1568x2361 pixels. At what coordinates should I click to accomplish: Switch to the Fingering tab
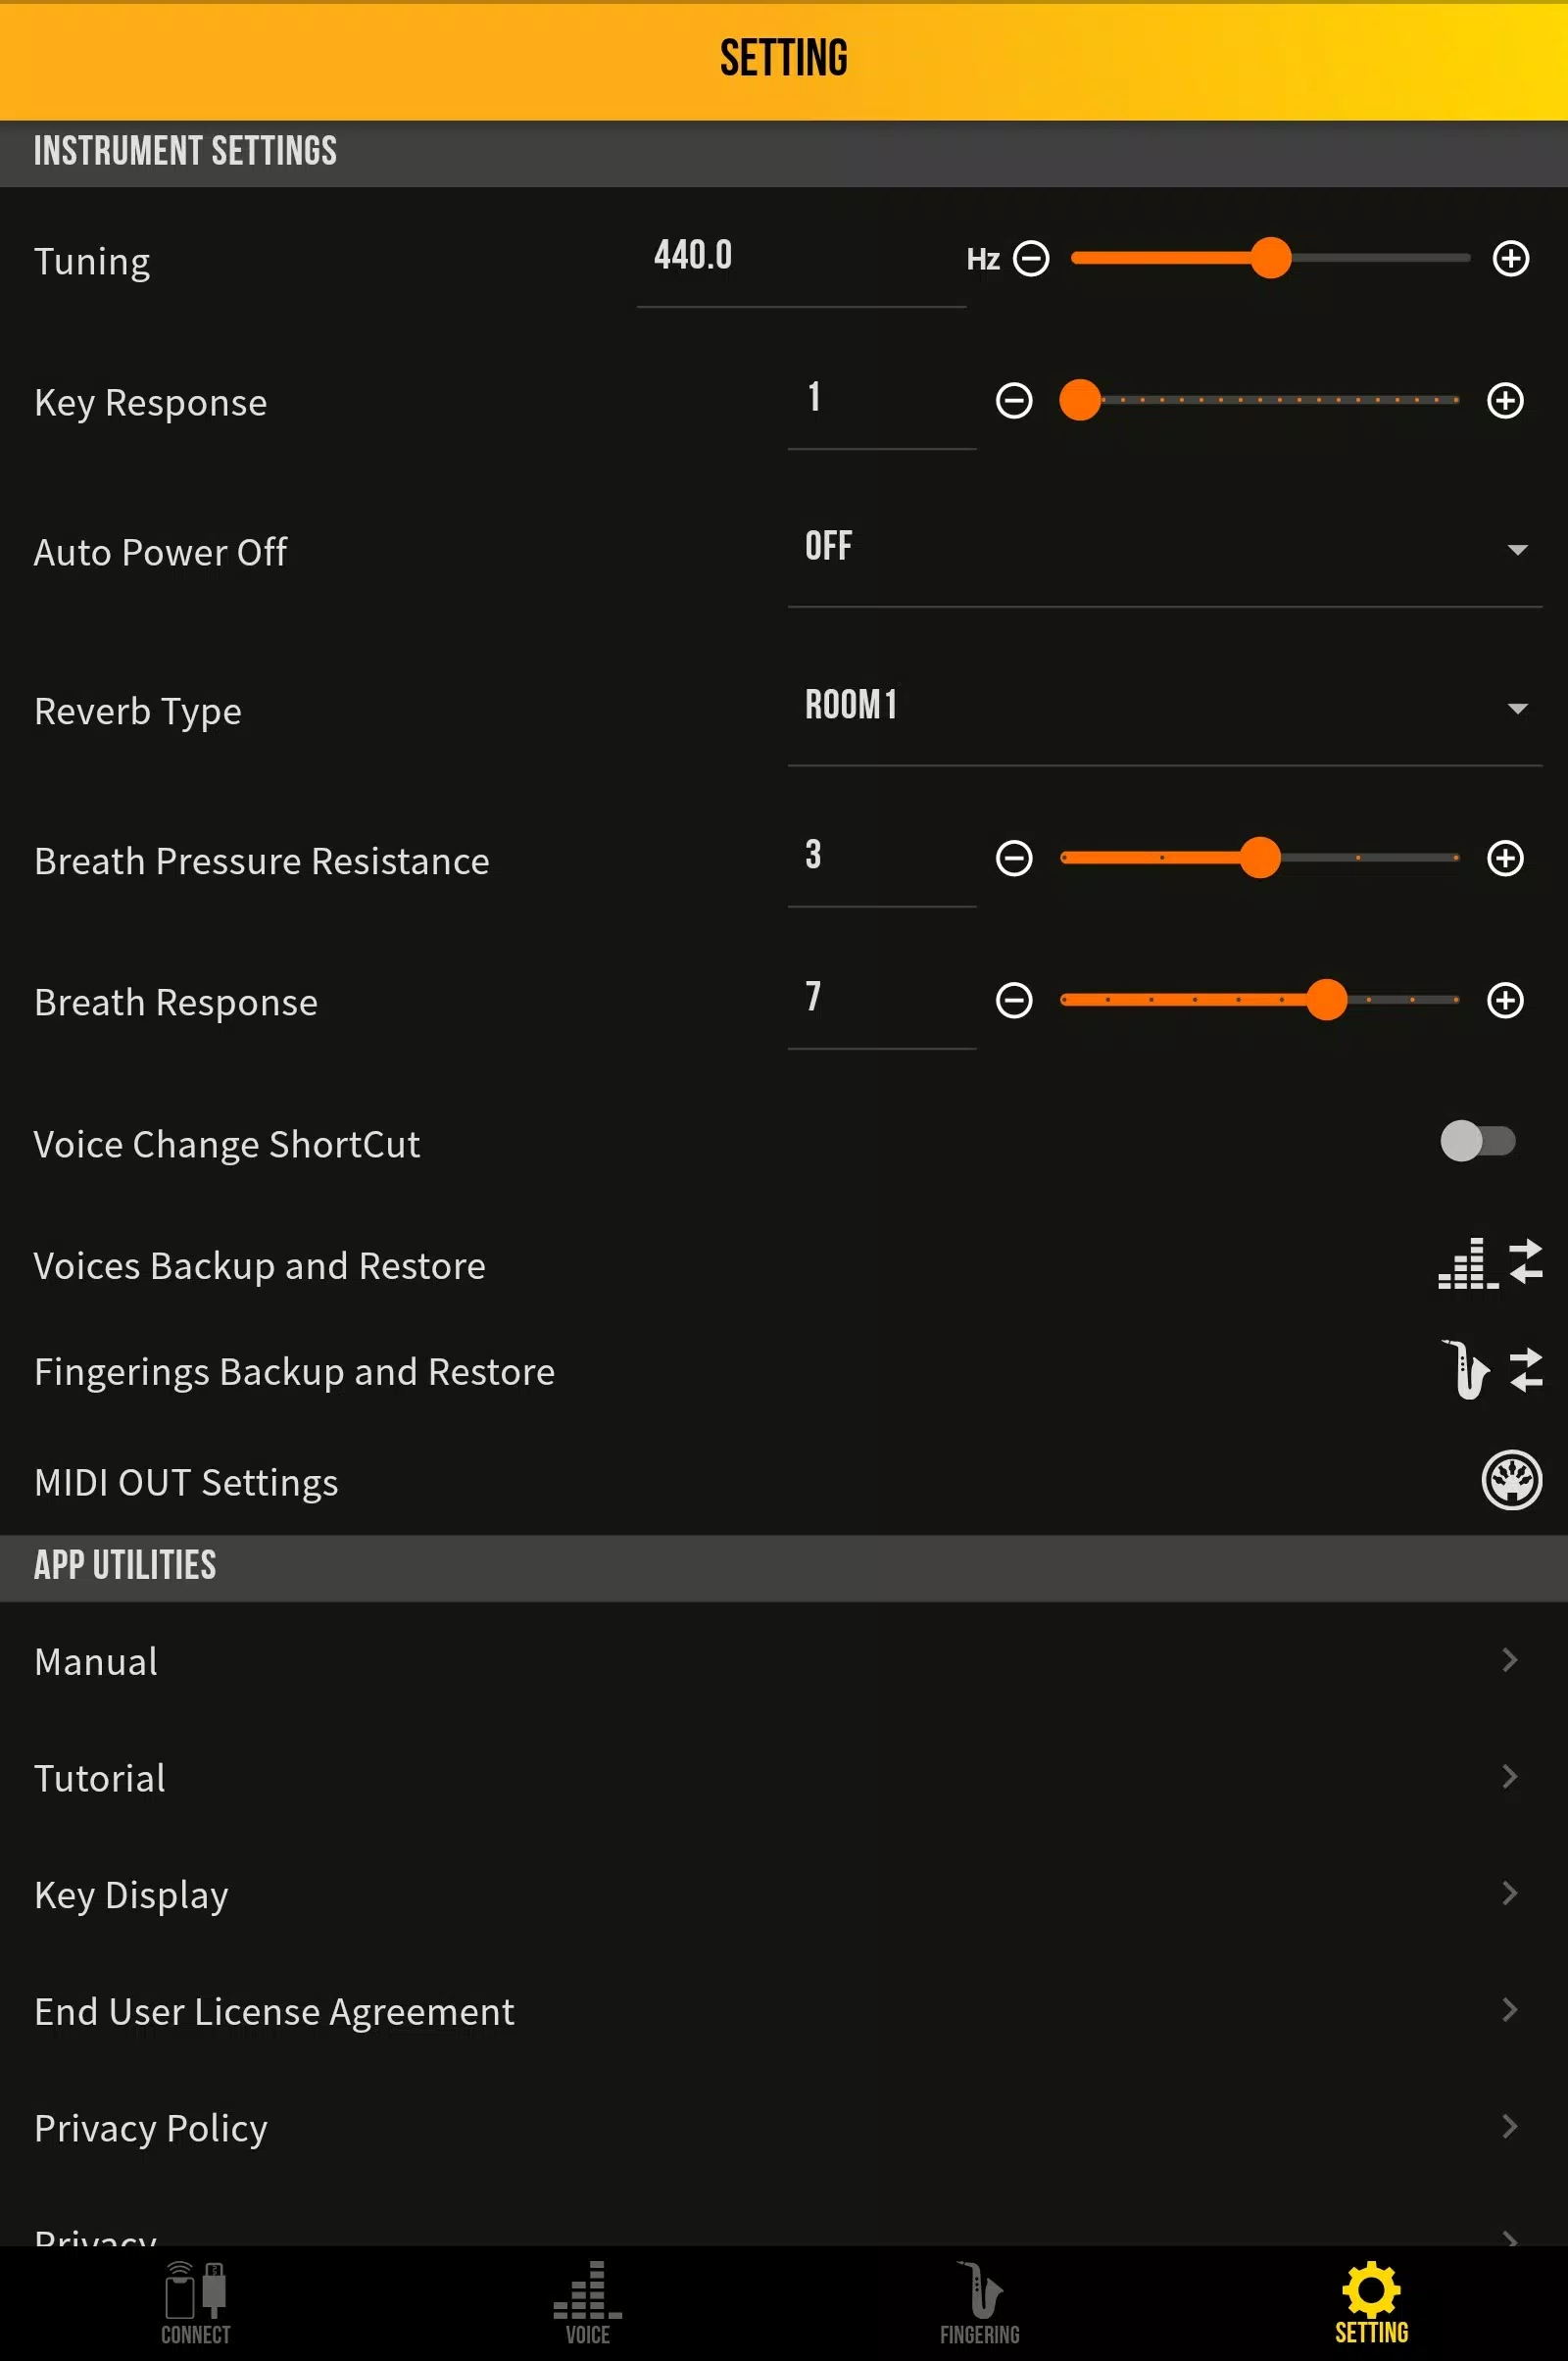pyautogui.click(x=980, y=2304)
